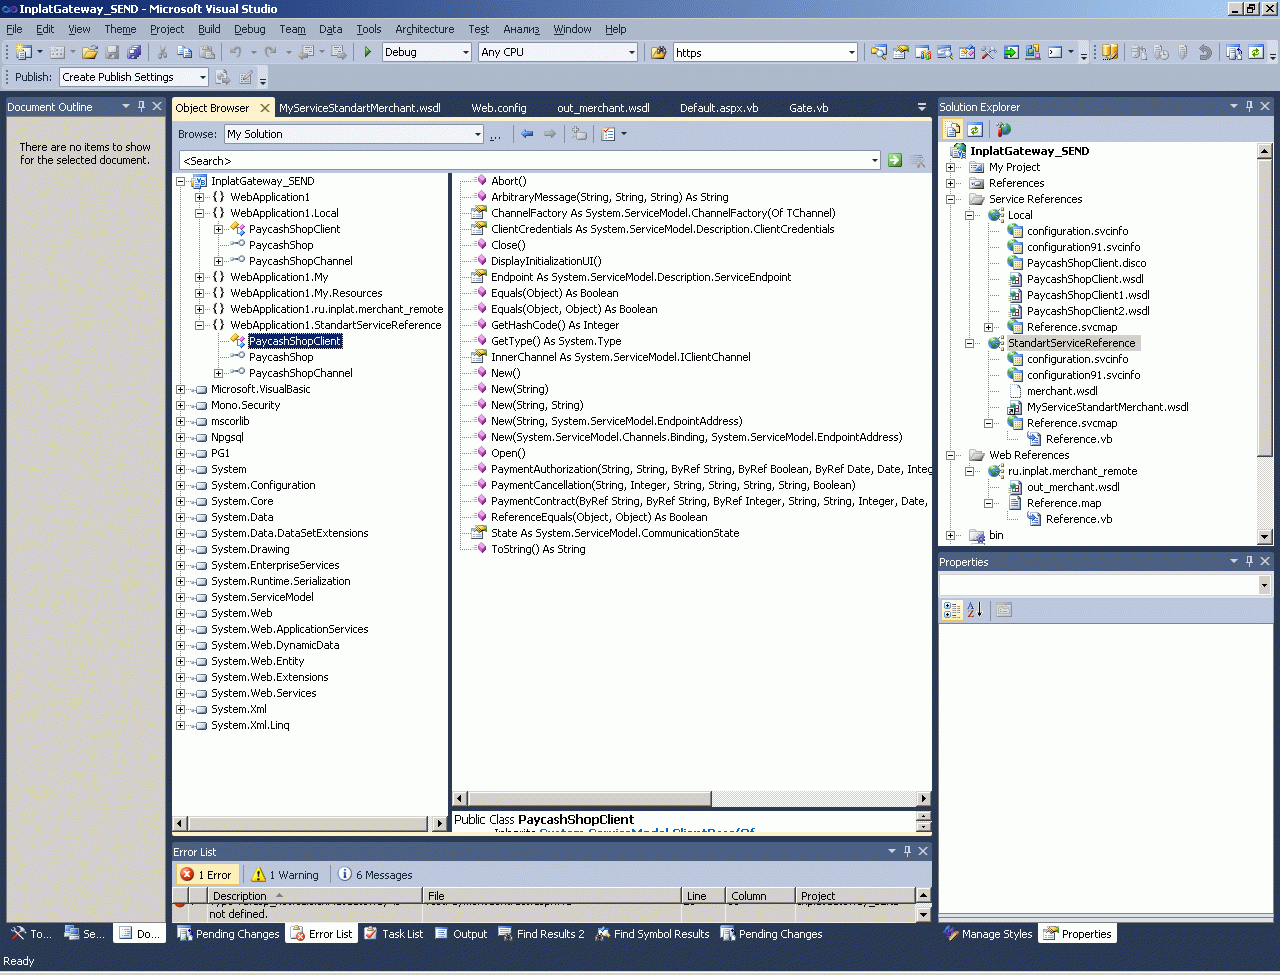Click the New Project toolbar icon
This screenshot has width=1280, height=975.
[23, 52]
